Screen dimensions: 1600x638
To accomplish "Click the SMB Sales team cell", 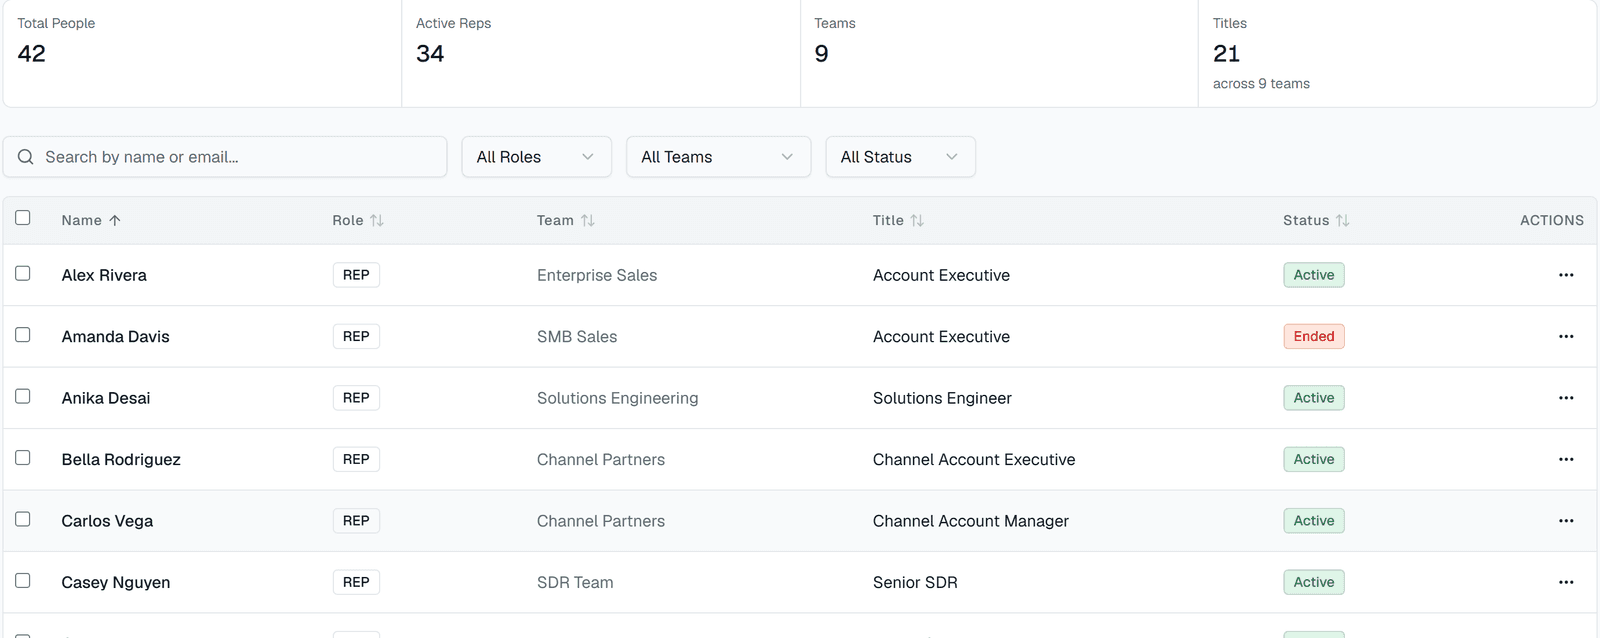I will (577, 337).
